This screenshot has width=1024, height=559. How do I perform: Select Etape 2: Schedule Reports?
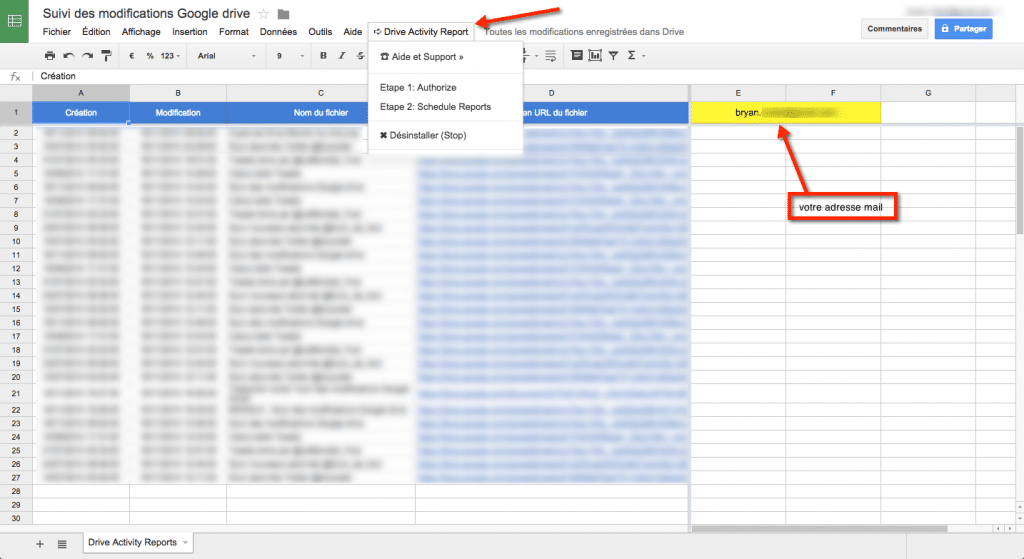[445, 106]
